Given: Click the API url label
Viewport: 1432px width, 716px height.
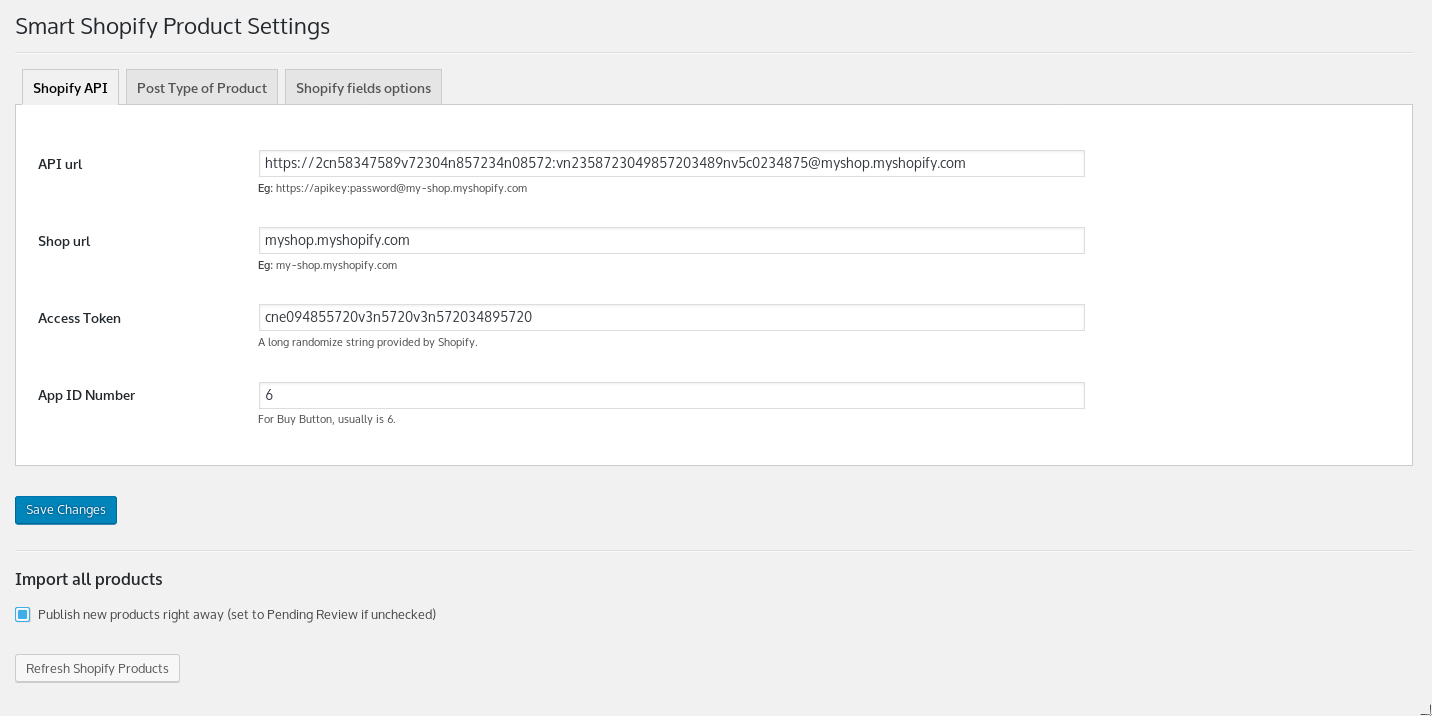Looking at the screenshot, I should coord(60,164).
